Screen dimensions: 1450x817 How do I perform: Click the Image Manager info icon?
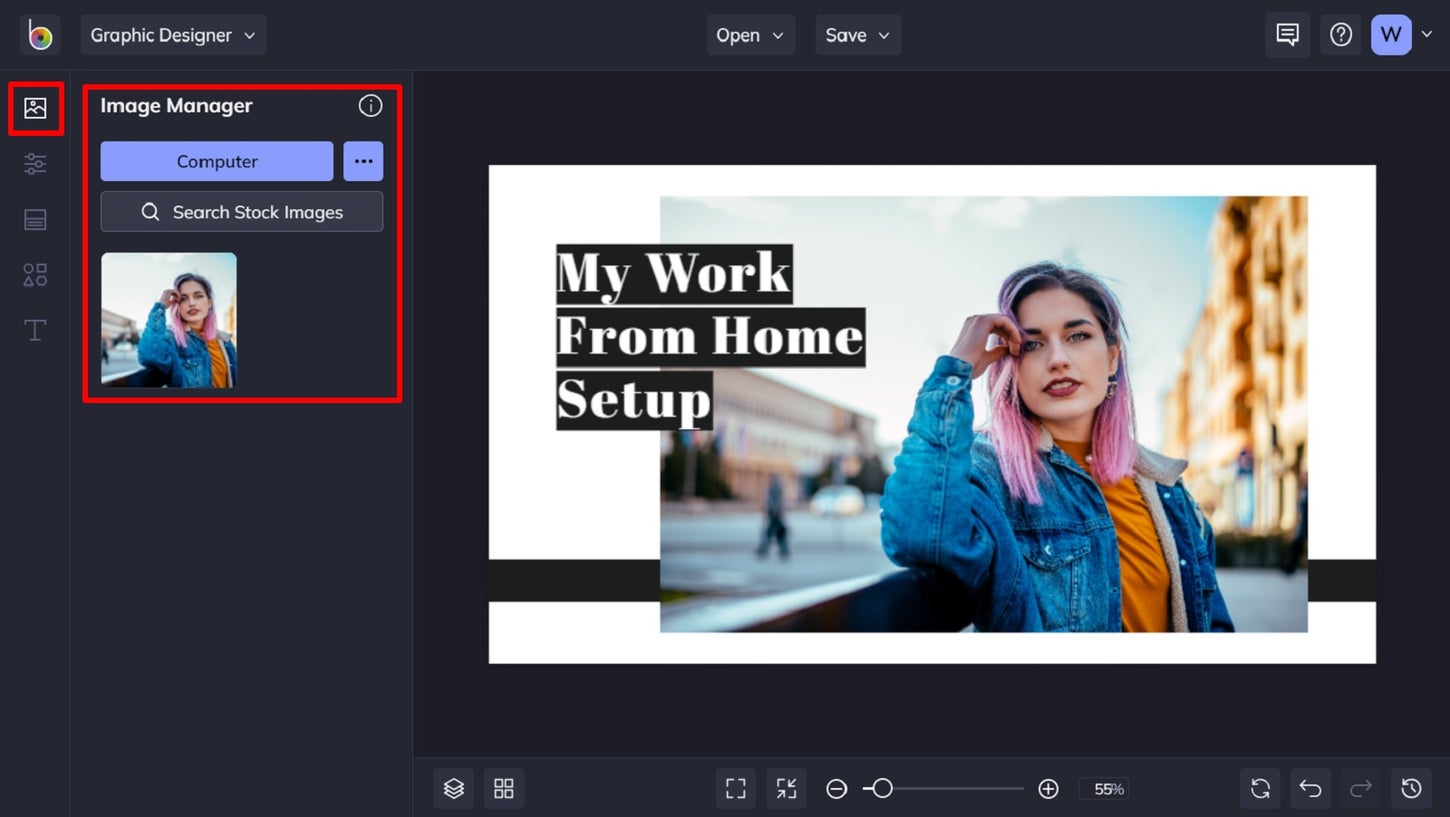coord(370,105)
